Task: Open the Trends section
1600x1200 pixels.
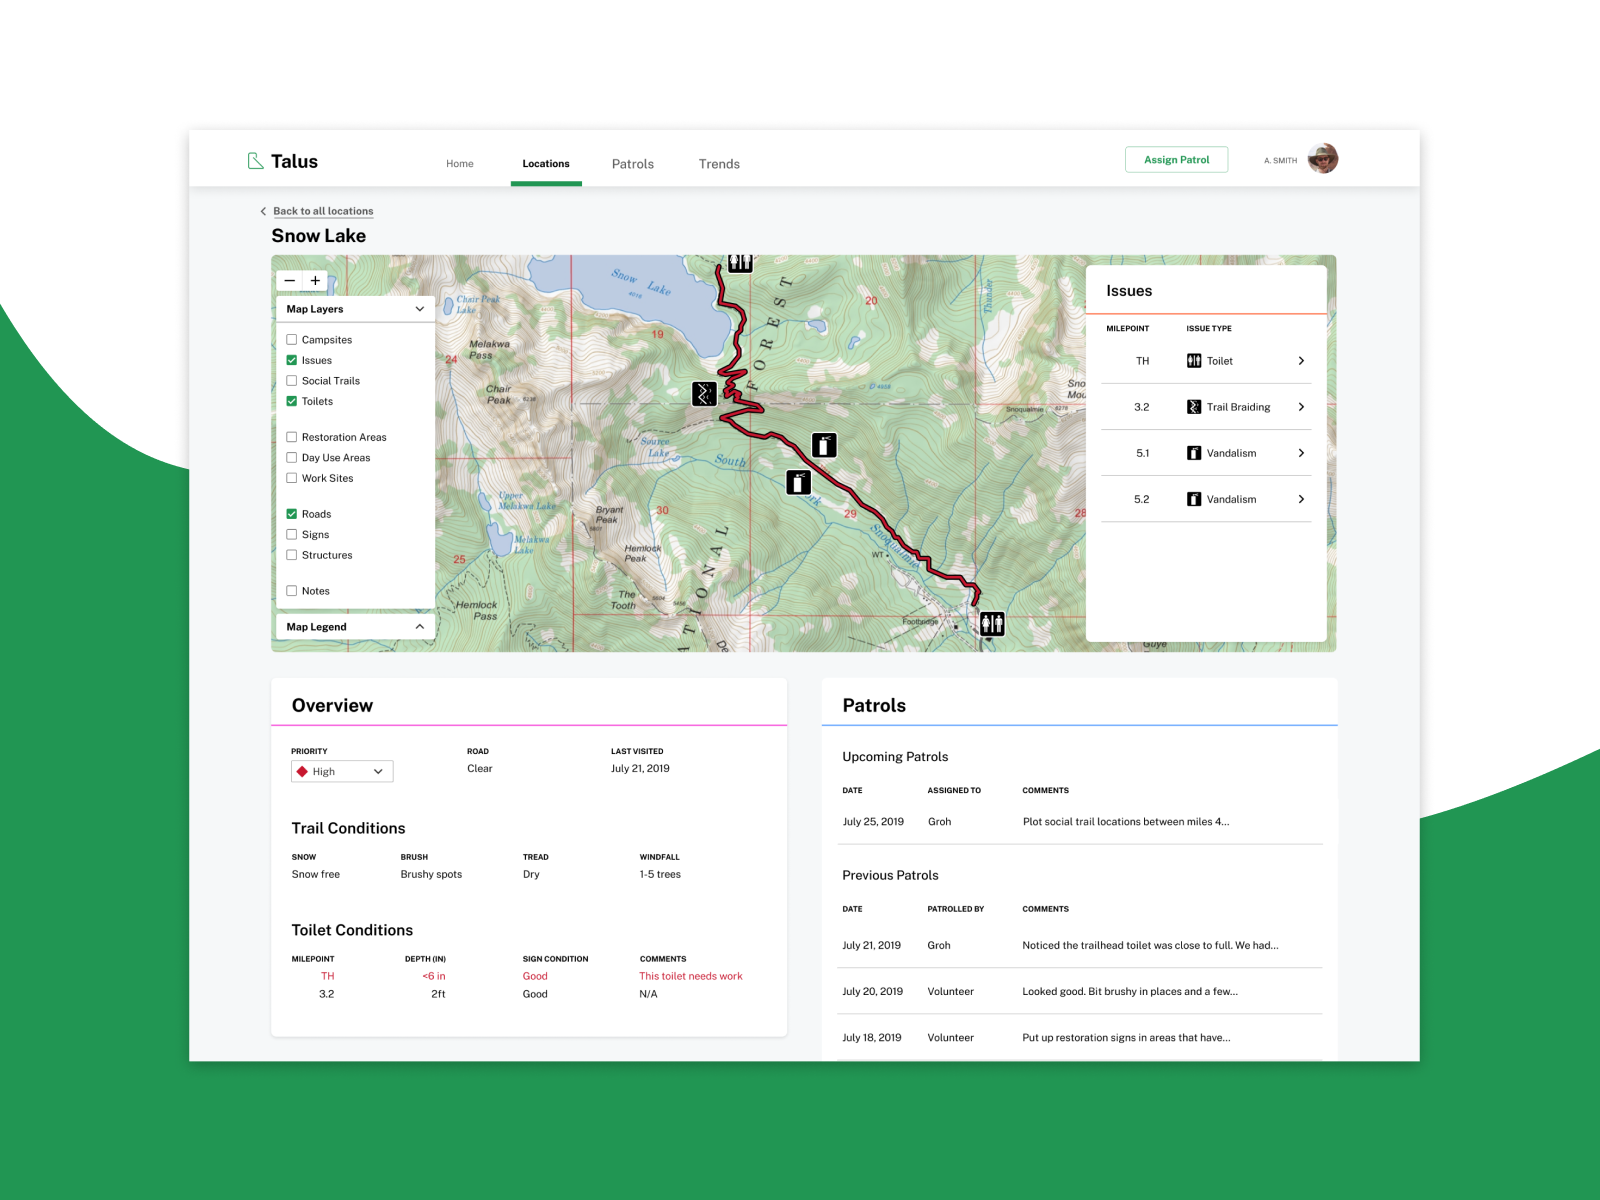Action: pyautogui.click(x=718, y=164)
